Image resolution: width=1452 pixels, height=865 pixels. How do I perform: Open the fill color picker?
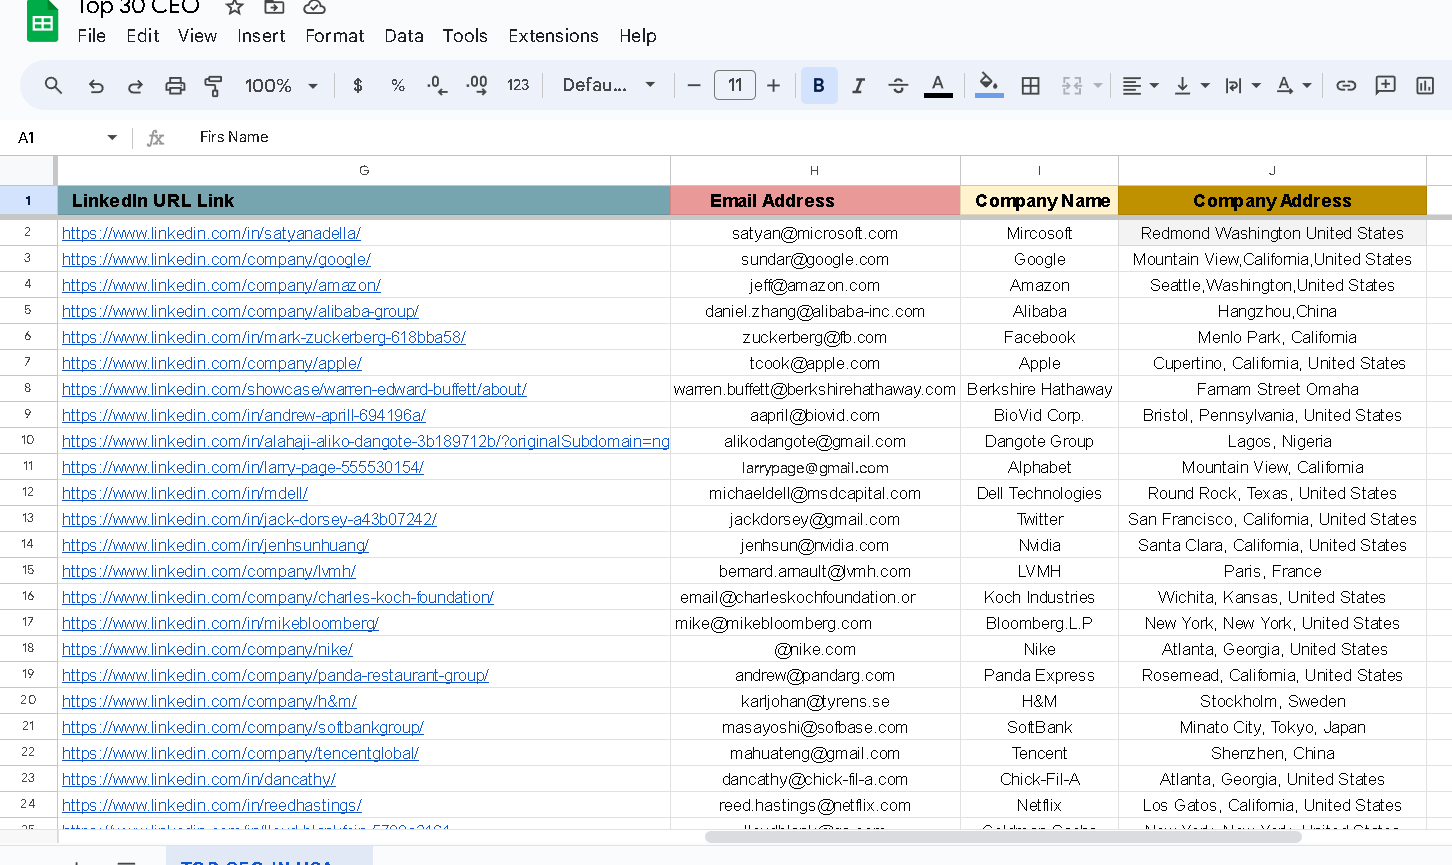(989, 86)
